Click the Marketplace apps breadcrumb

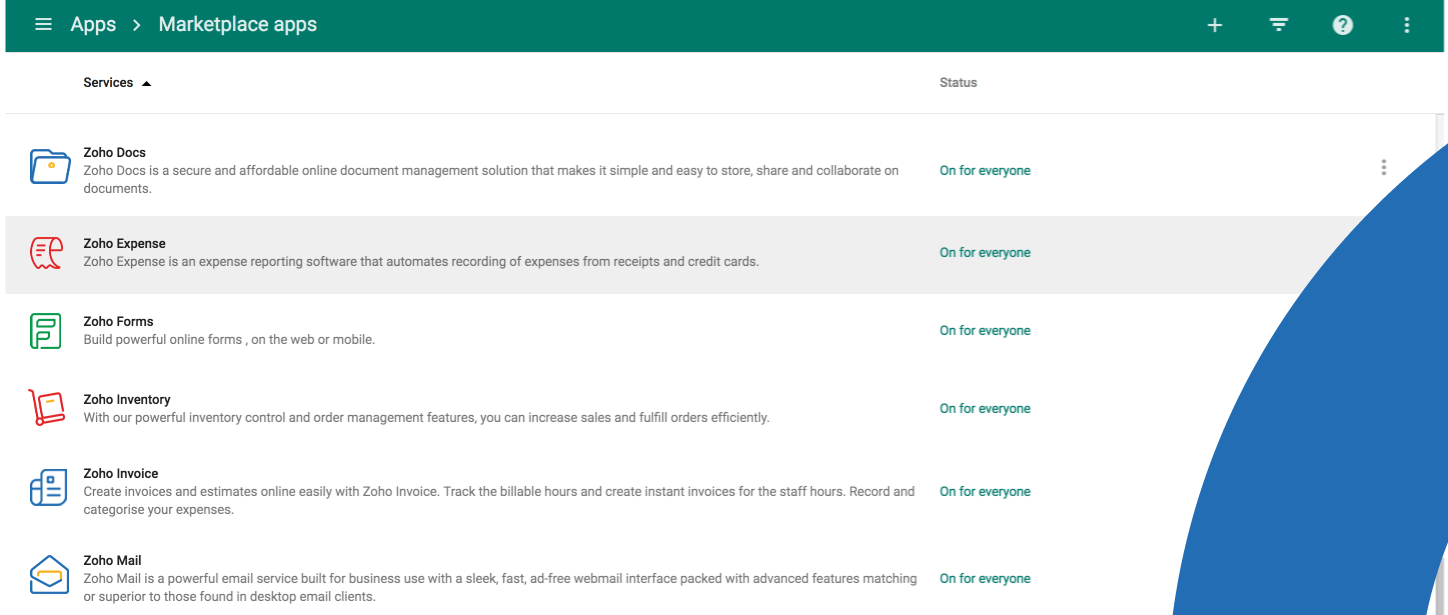click(x=238, y=24)
